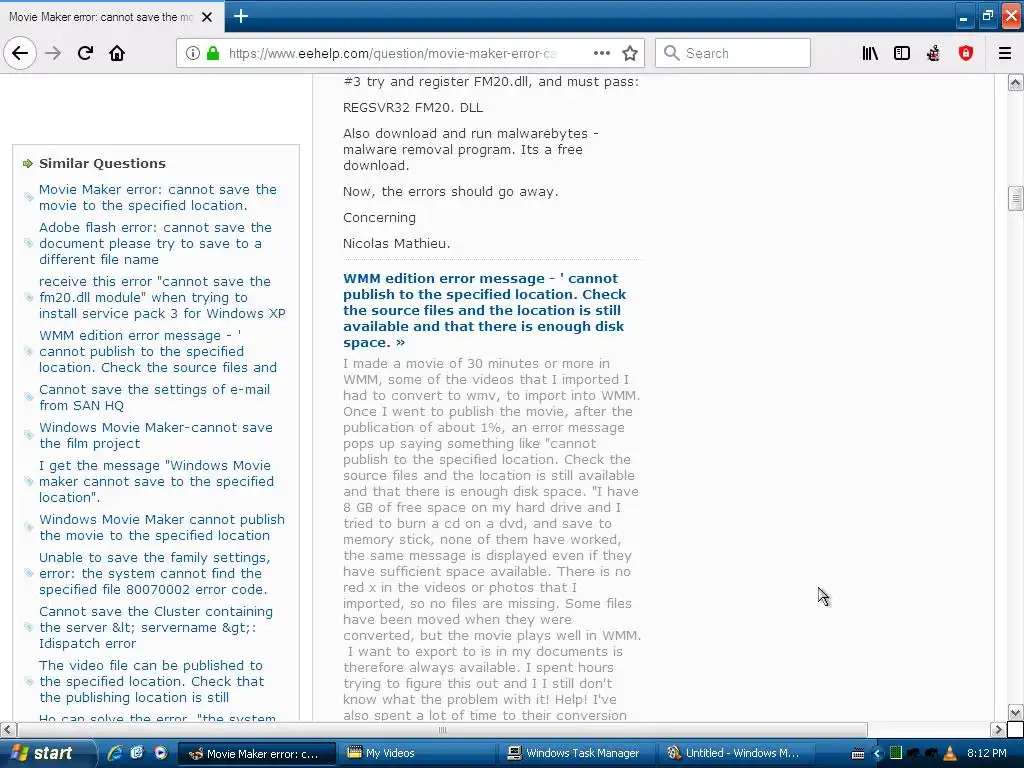Expand hidden system tray icons
Image resolution: width=1024 pixels, height=768 pixels.
[x=877, y=754]
